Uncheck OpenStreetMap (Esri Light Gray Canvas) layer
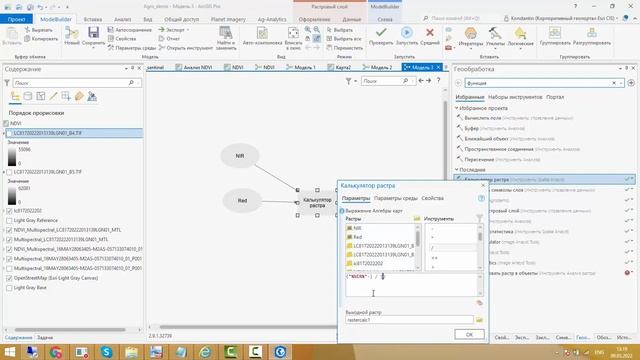 (x=9, y=278)
